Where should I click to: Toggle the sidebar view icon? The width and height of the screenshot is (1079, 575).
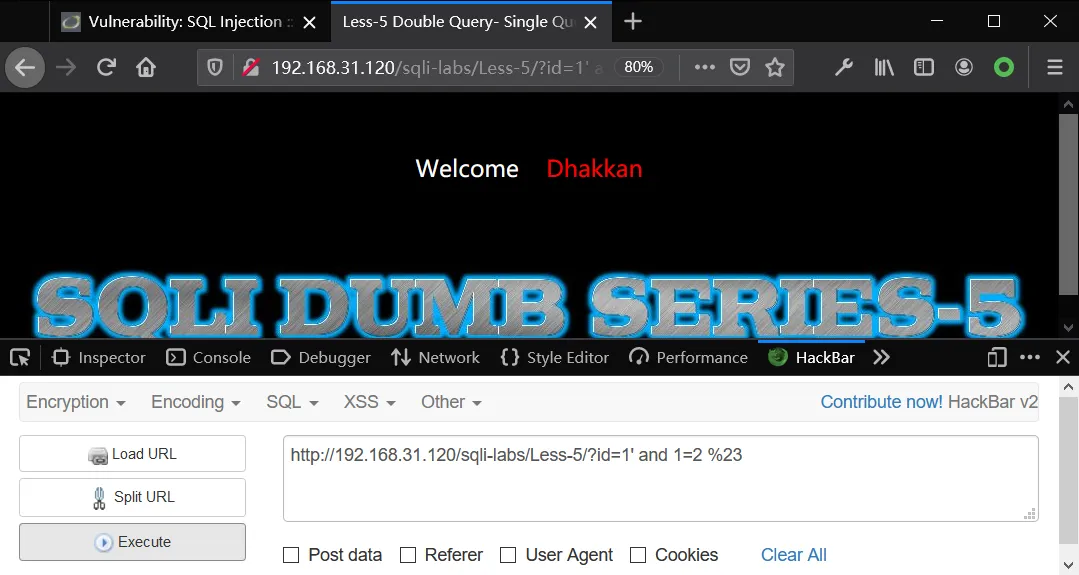click(923, 67)
